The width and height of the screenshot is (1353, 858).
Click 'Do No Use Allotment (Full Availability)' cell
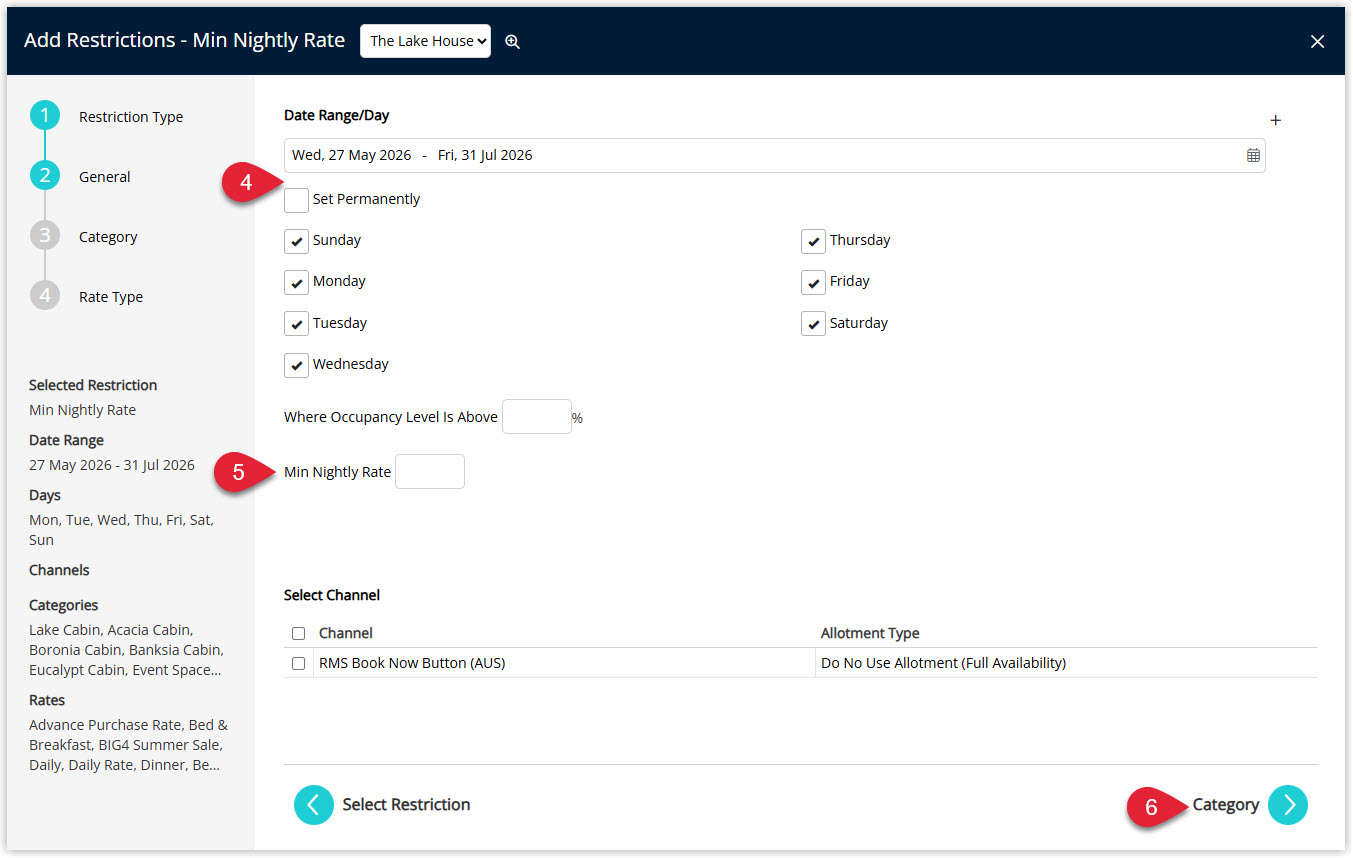[943, 663]
